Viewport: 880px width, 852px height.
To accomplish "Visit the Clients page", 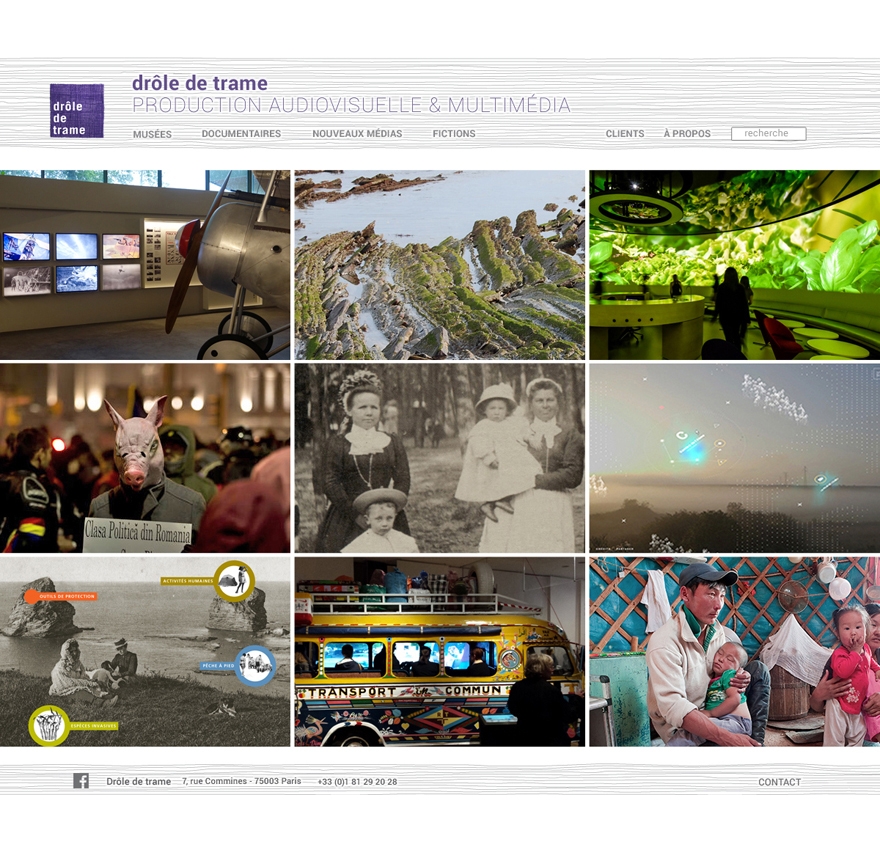I will (625, 134).
